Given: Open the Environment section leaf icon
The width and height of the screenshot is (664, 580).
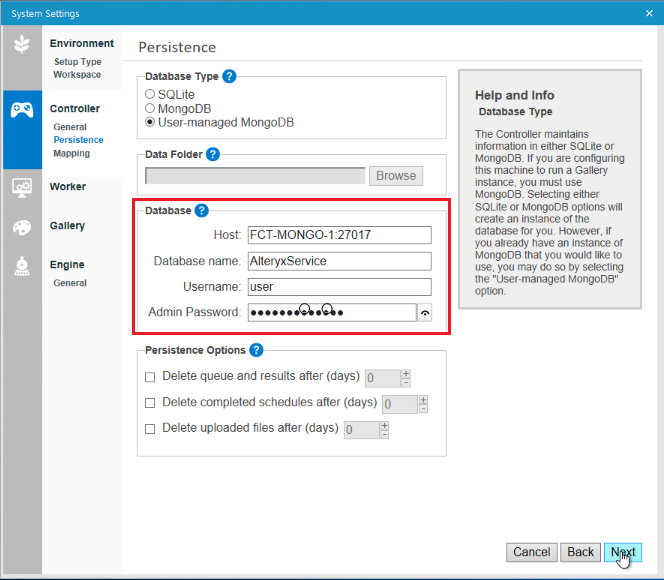Looking at the screenshot, I should point(22,44).
